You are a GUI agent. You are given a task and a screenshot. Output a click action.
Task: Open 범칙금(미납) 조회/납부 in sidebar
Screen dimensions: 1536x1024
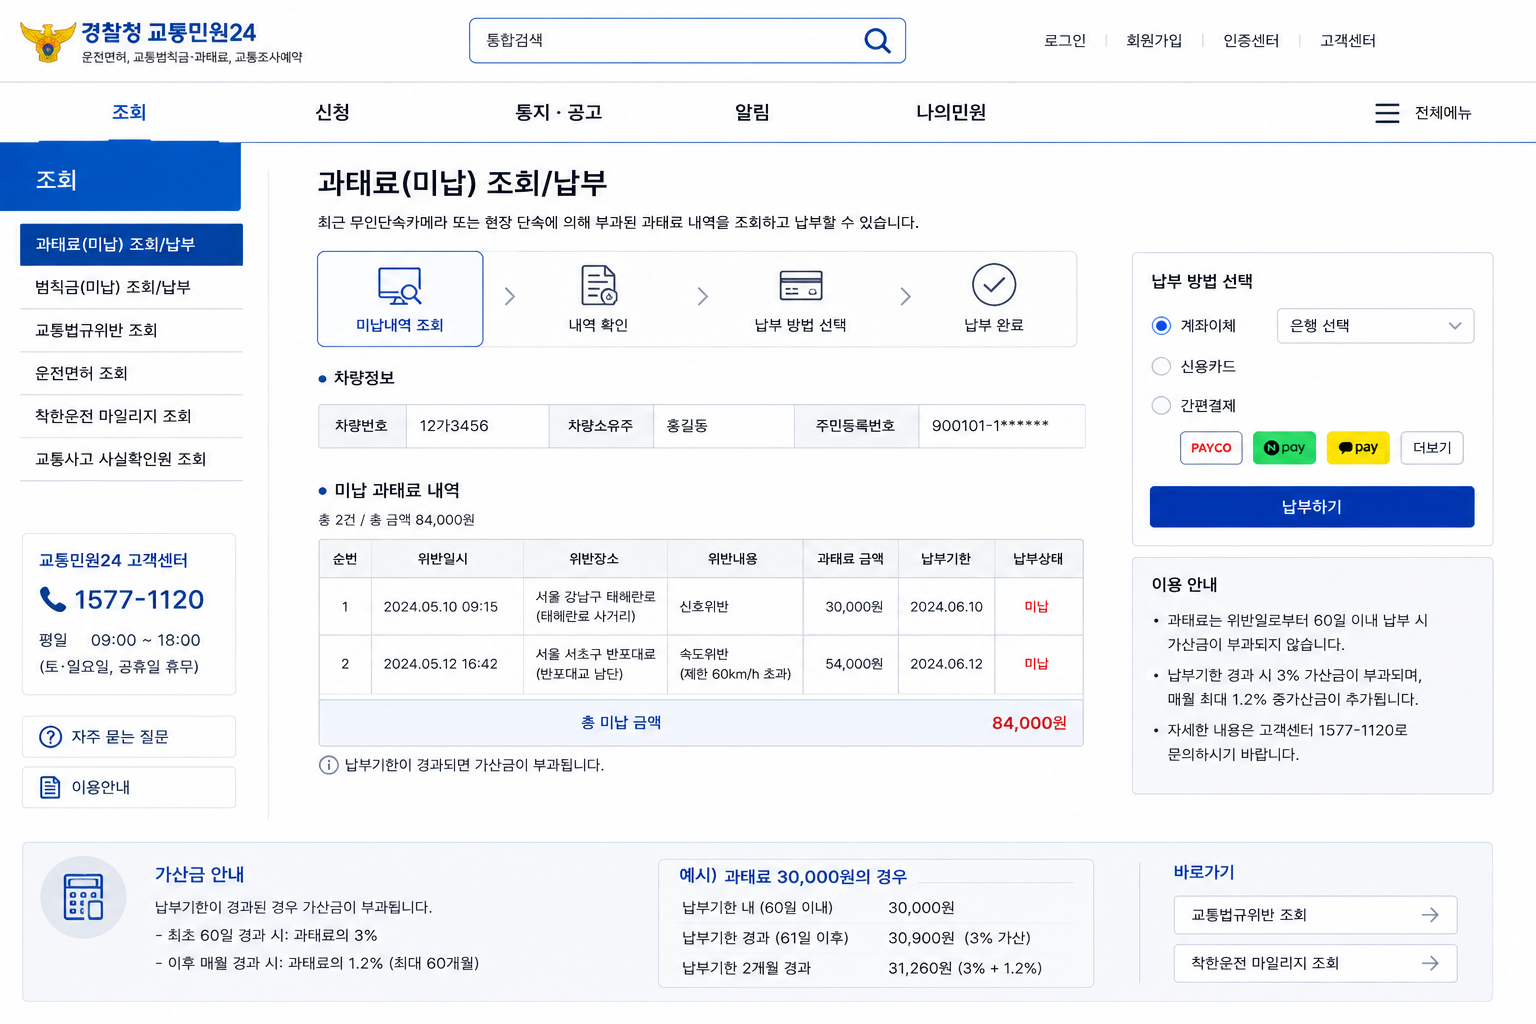point(131,287)
